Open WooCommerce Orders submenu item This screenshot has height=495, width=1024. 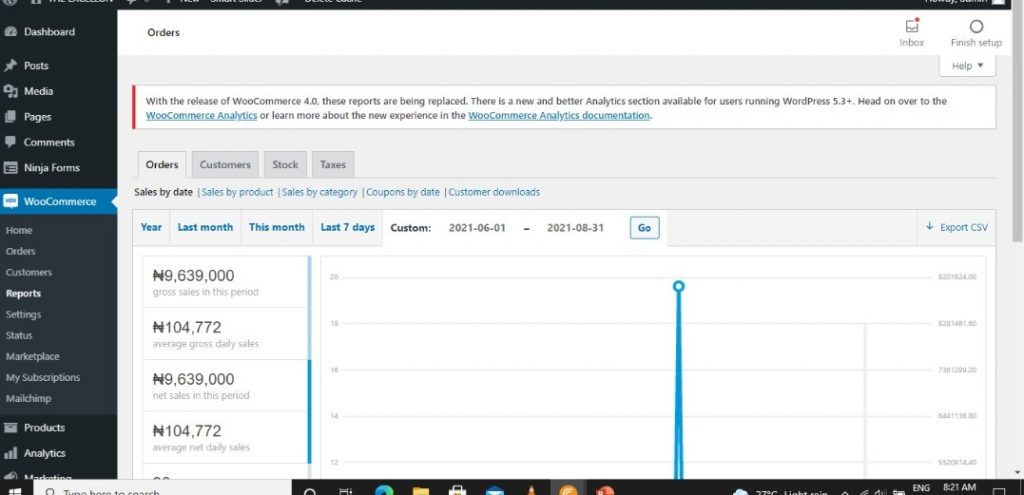click(20, 251)
